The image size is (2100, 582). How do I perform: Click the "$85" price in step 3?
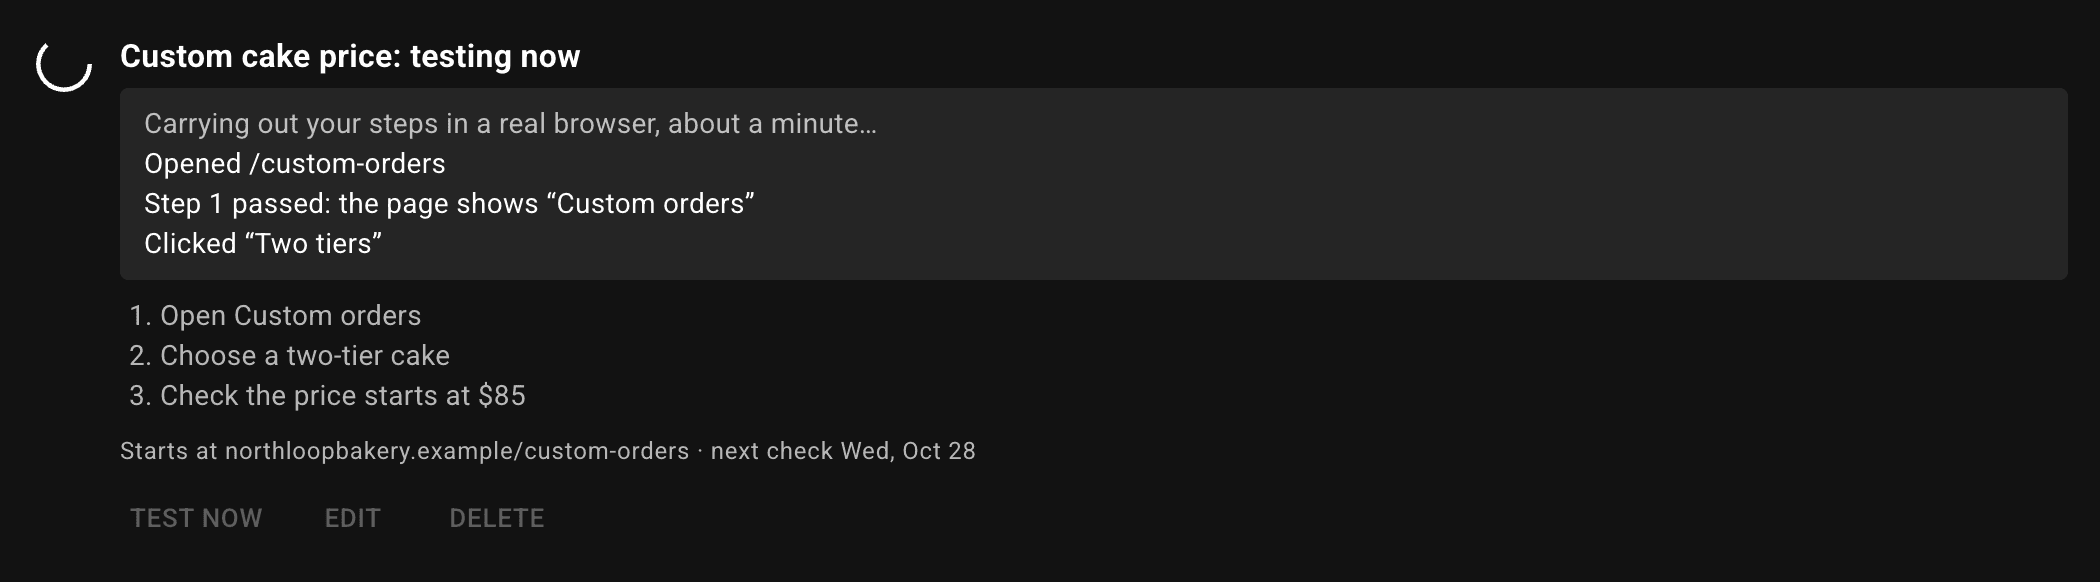click(x=502, y=396)
